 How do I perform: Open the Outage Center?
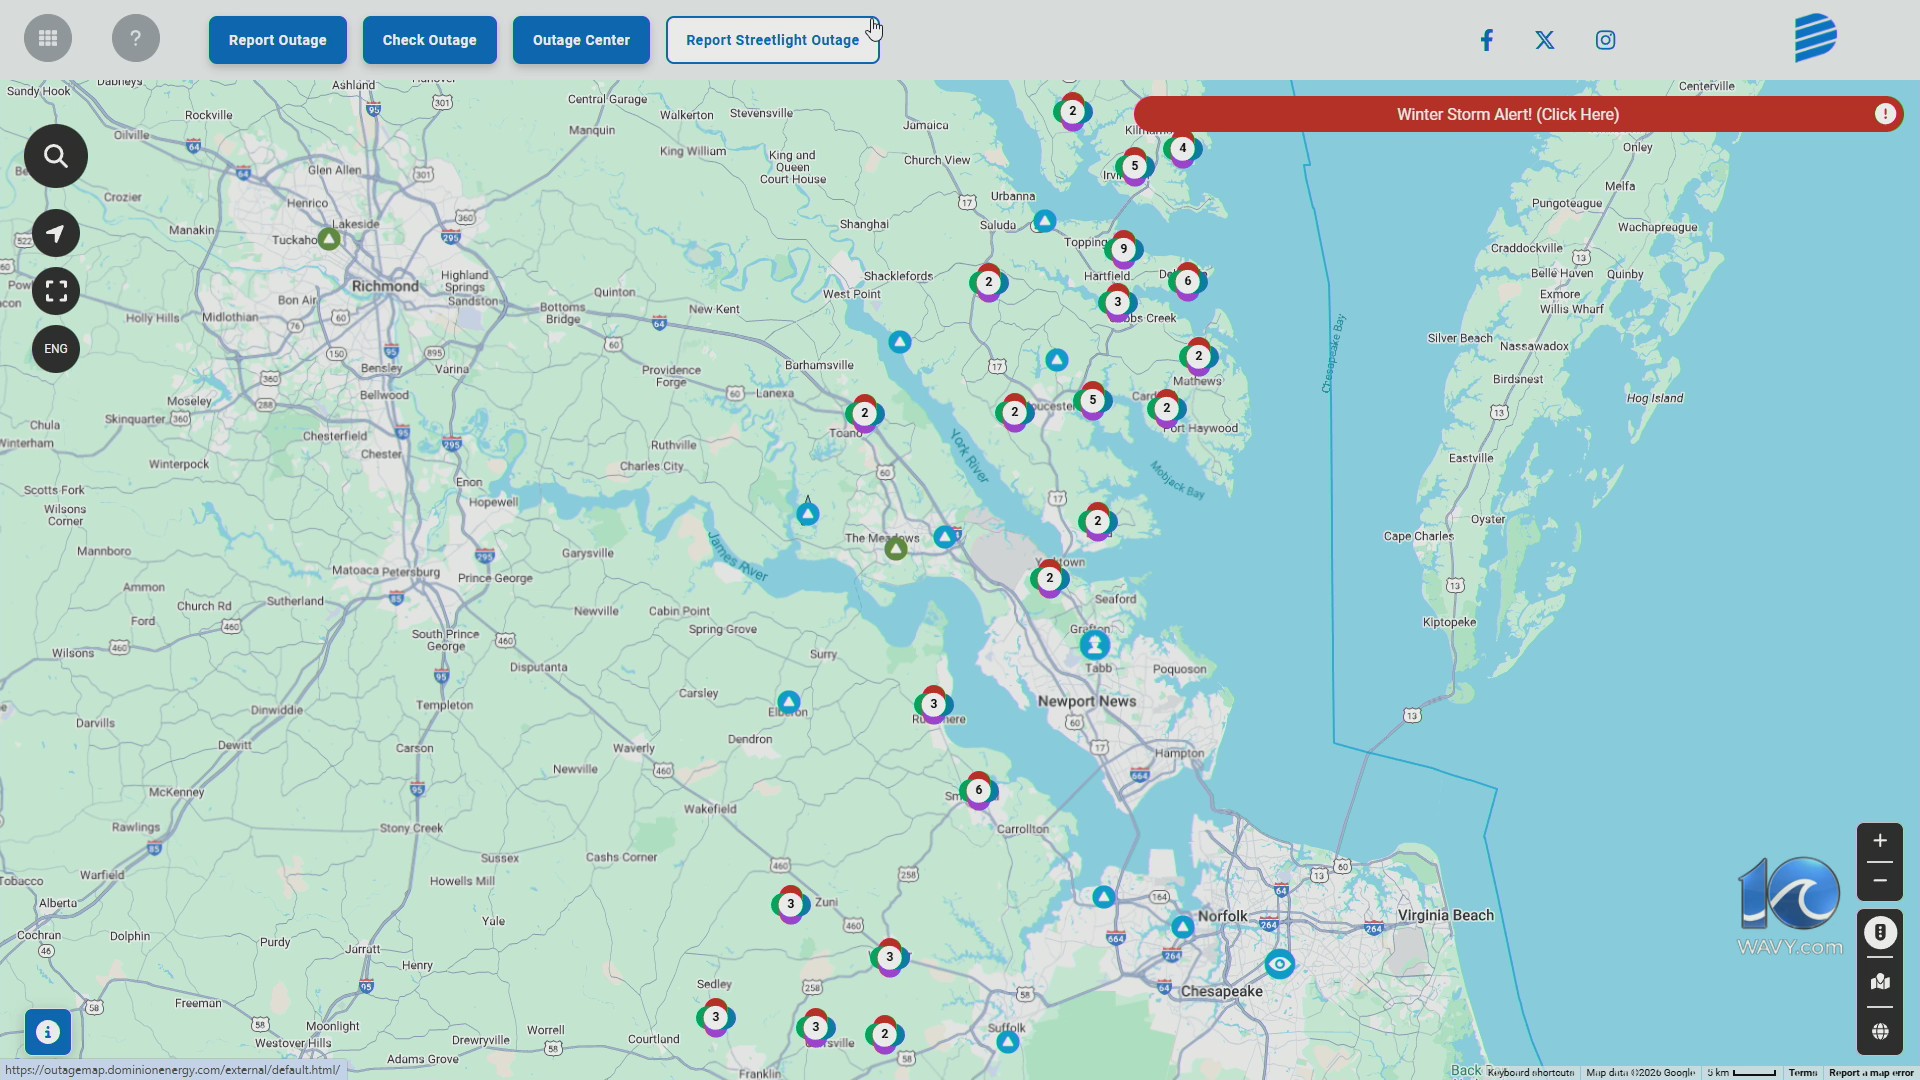pos(581,40)
